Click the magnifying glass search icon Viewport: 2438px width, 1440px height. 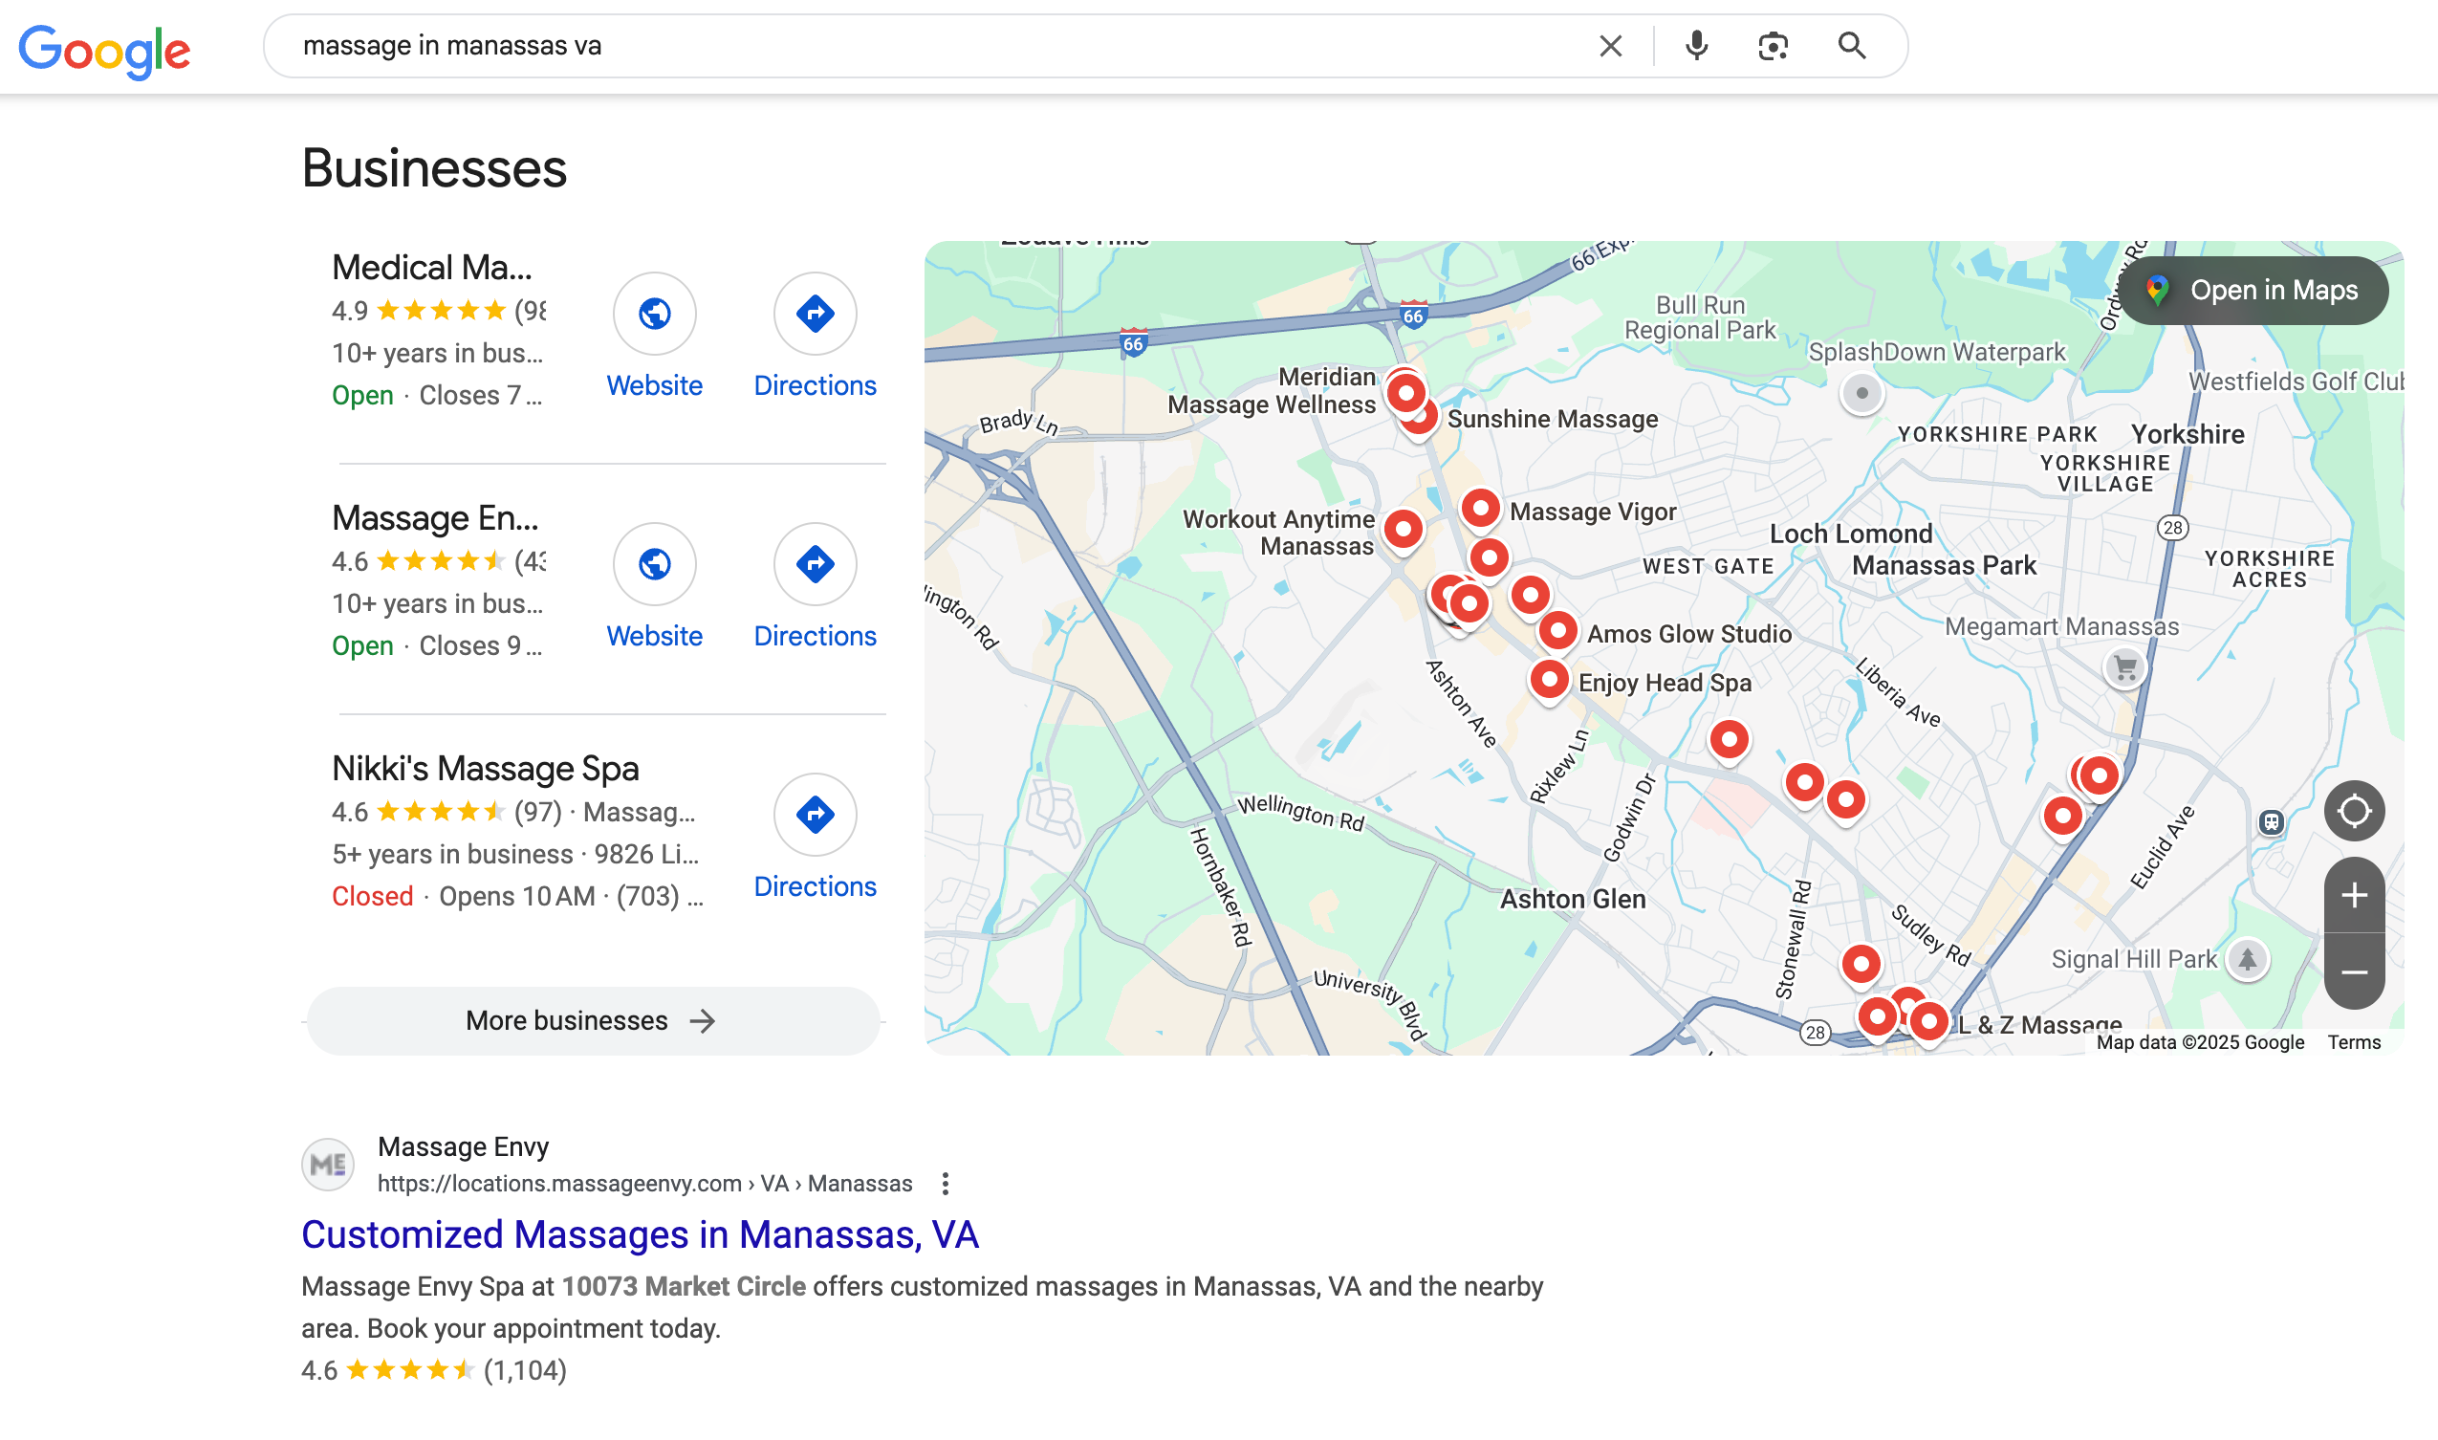(1851, 46)
